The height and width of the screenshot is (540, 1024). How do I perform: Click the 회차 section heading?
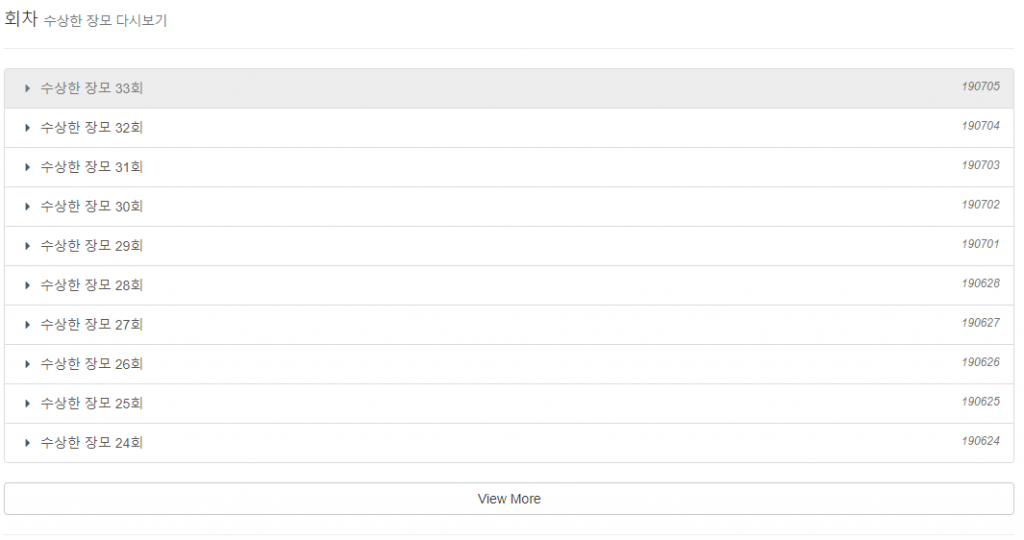[21, 20]
